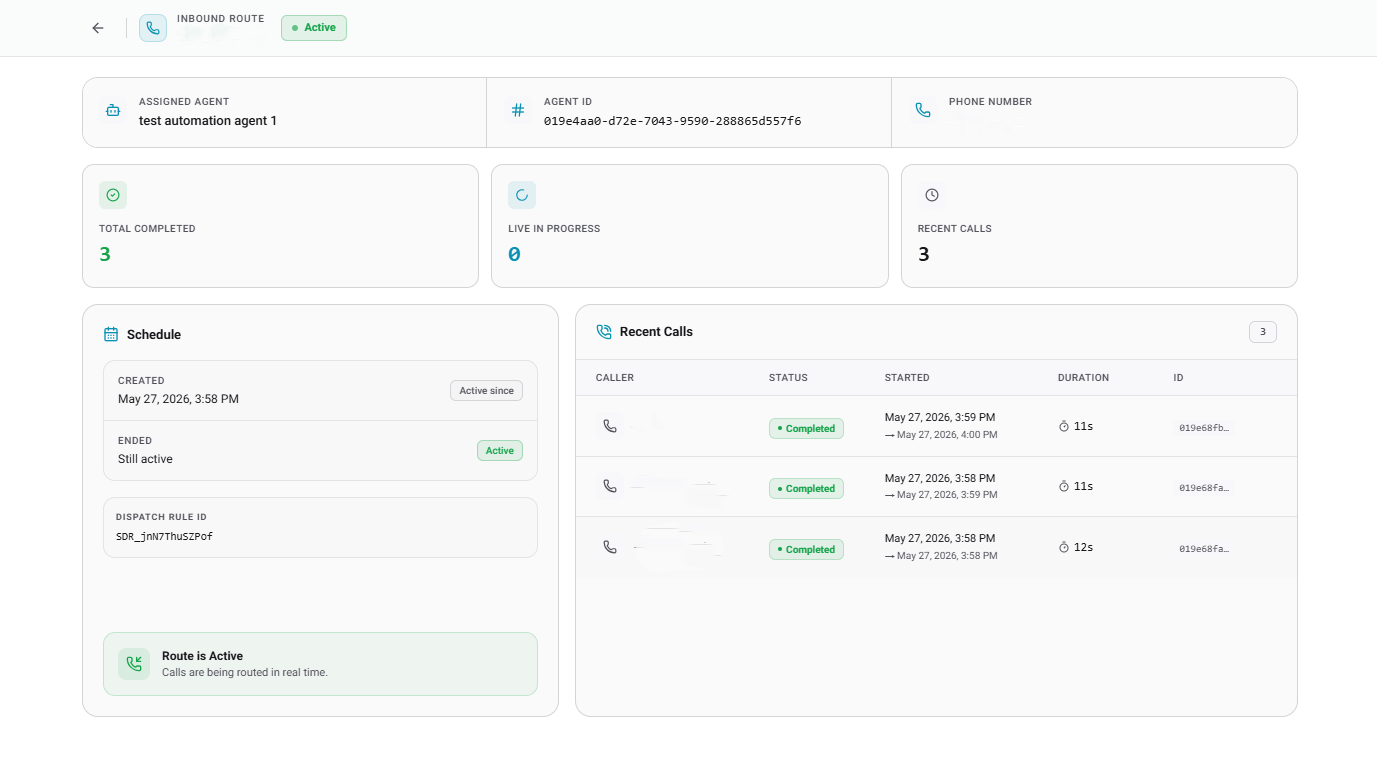Image resolution: width=1377 pixels, height=765 pixels.
Task: Click 'test automation agent 1' agent name
Action: coord(208,121)
